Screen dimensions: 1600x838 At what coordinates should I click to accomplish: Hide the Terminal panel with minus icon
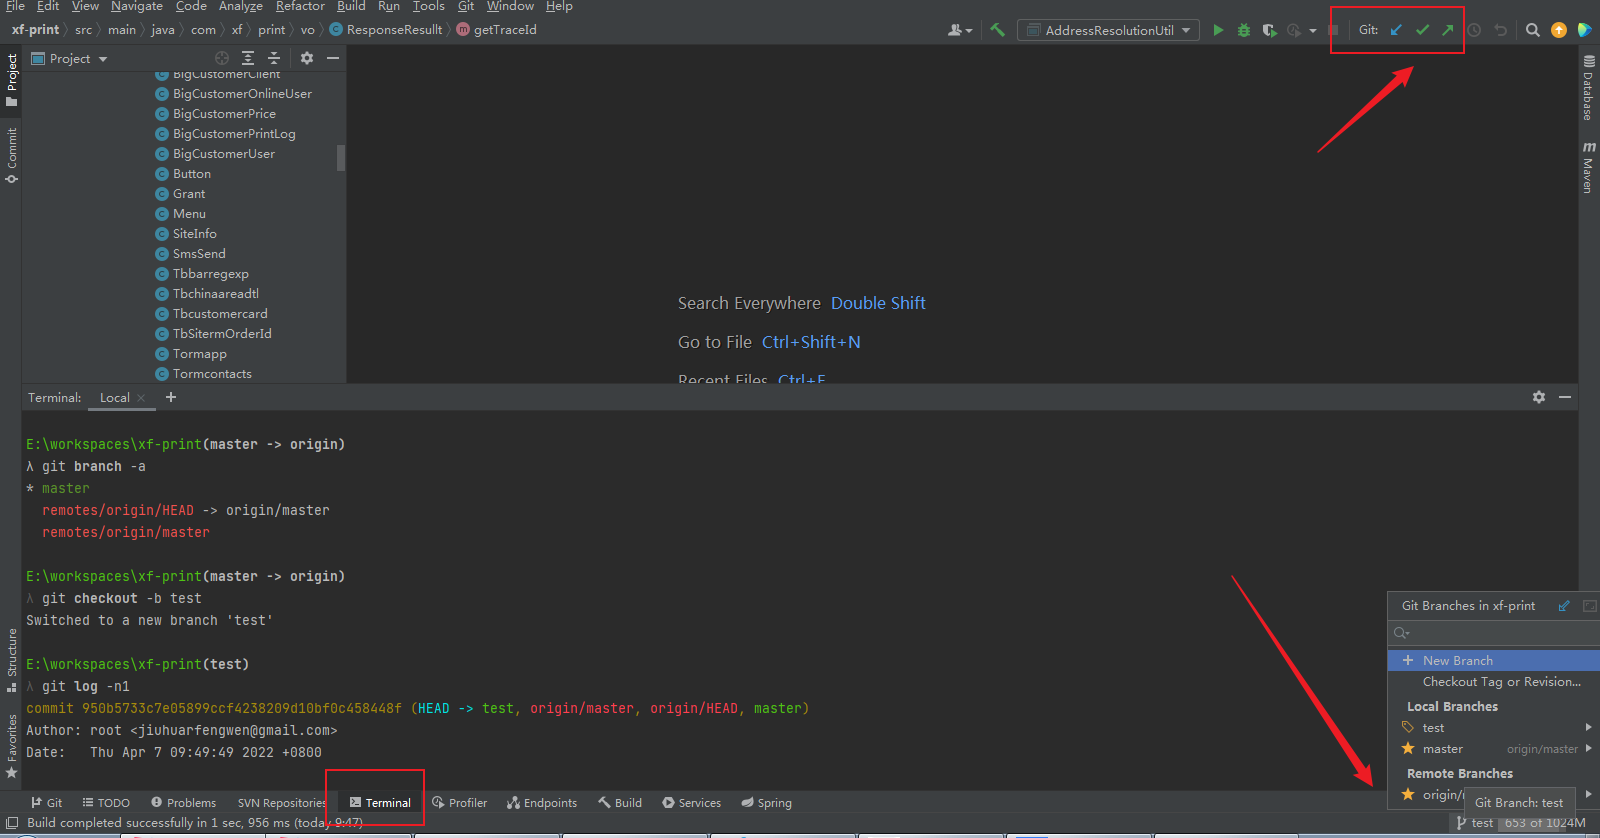(1565, 397)
